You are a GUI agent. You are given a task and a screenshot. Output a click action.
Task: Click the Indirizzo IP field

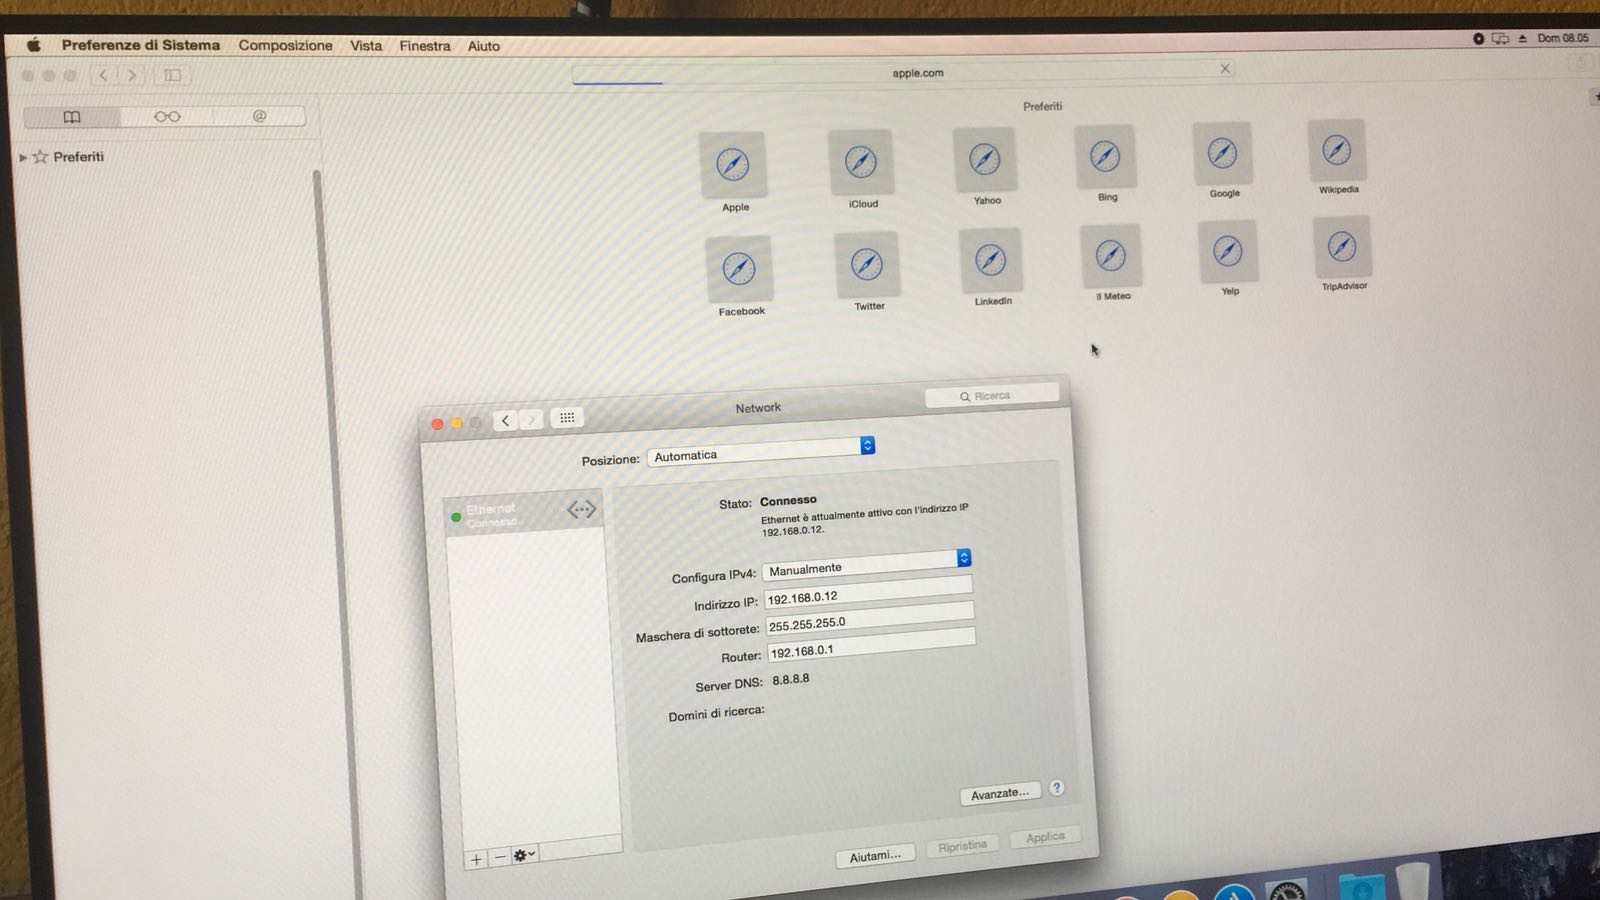pyautogui.click(x=868, y=591)
